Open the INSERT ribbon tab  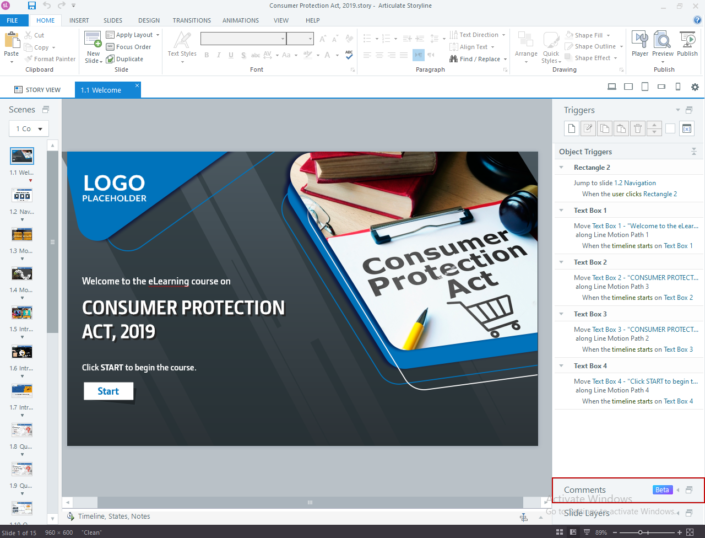79,20
